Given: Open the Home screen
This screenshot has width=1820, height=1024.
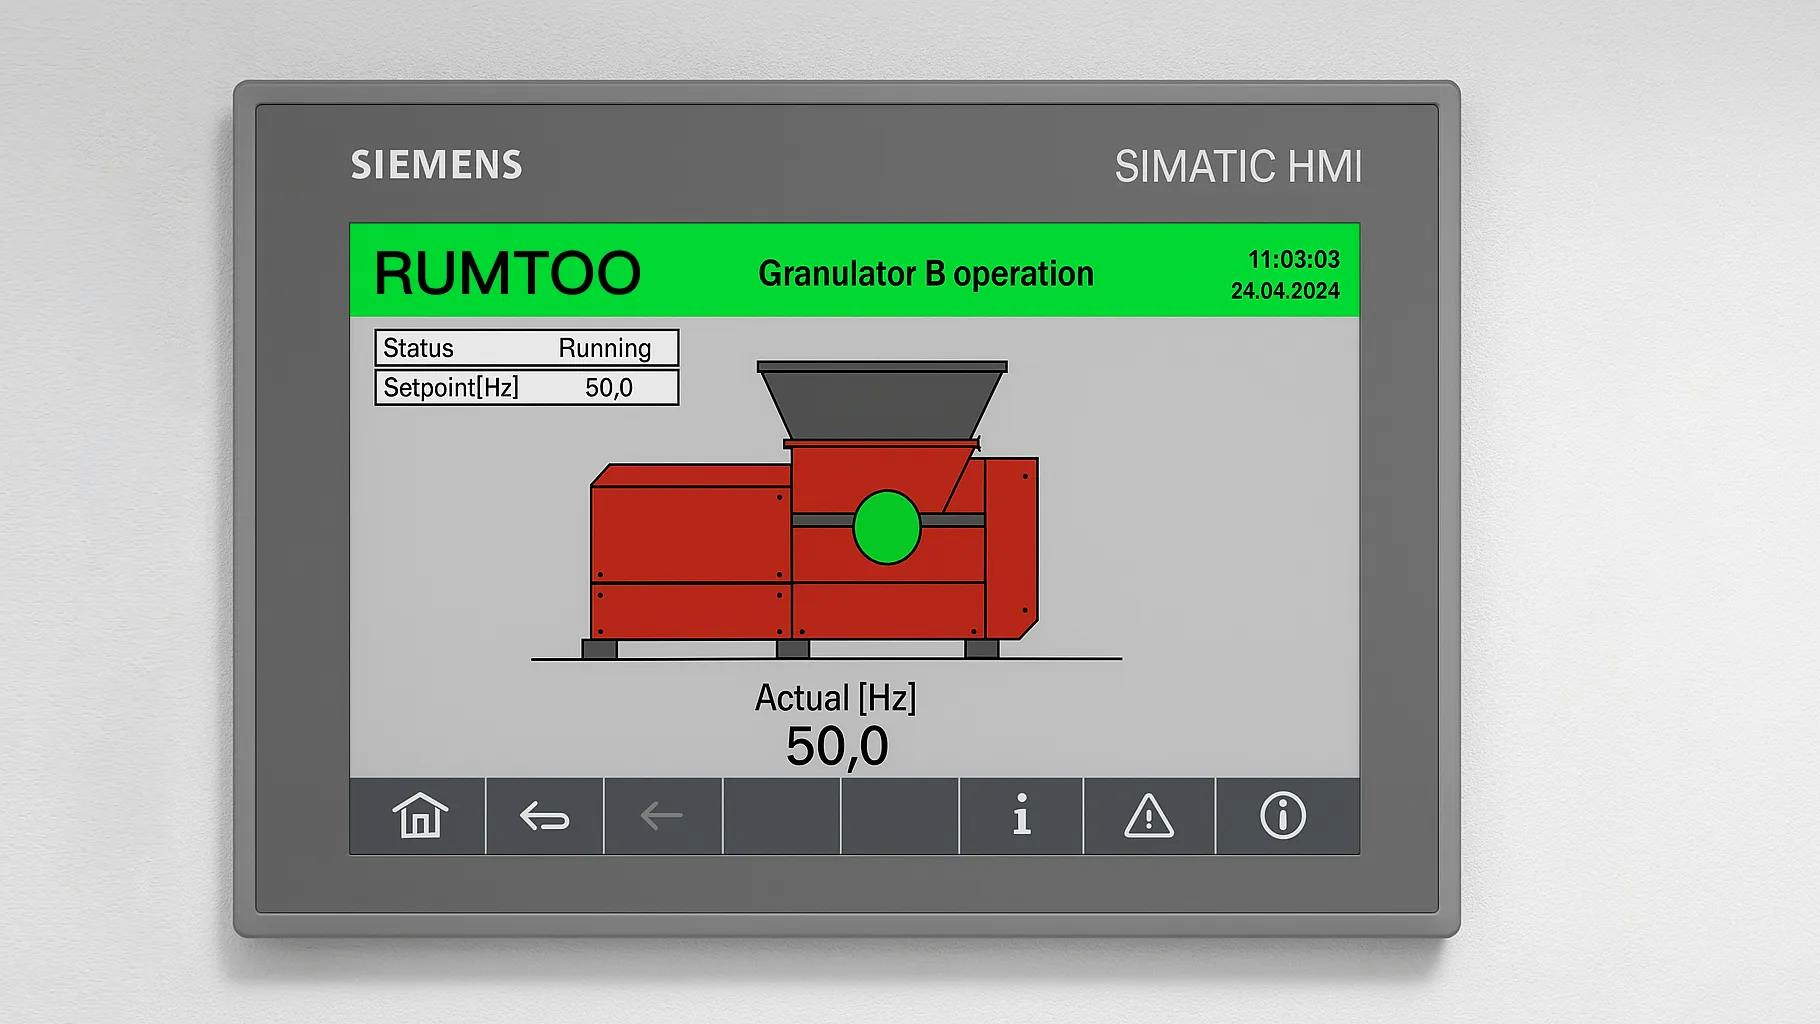Looking at the screenshot, I should coord(417,818).
